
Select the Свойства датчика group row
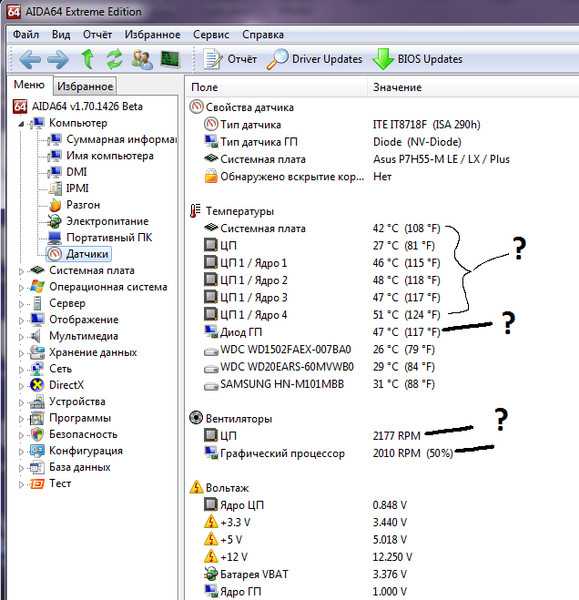tap(383, 107)
